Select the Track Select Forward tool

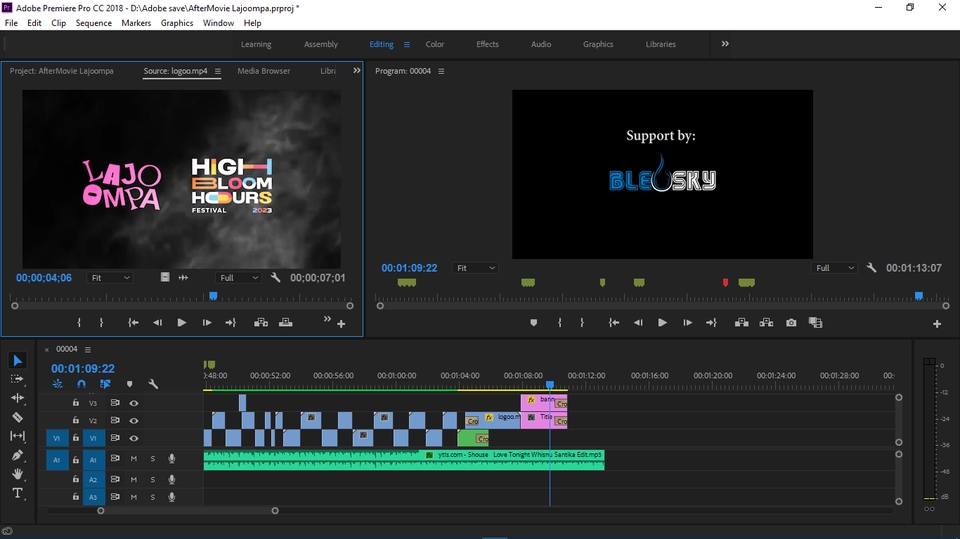coord(17,379)
